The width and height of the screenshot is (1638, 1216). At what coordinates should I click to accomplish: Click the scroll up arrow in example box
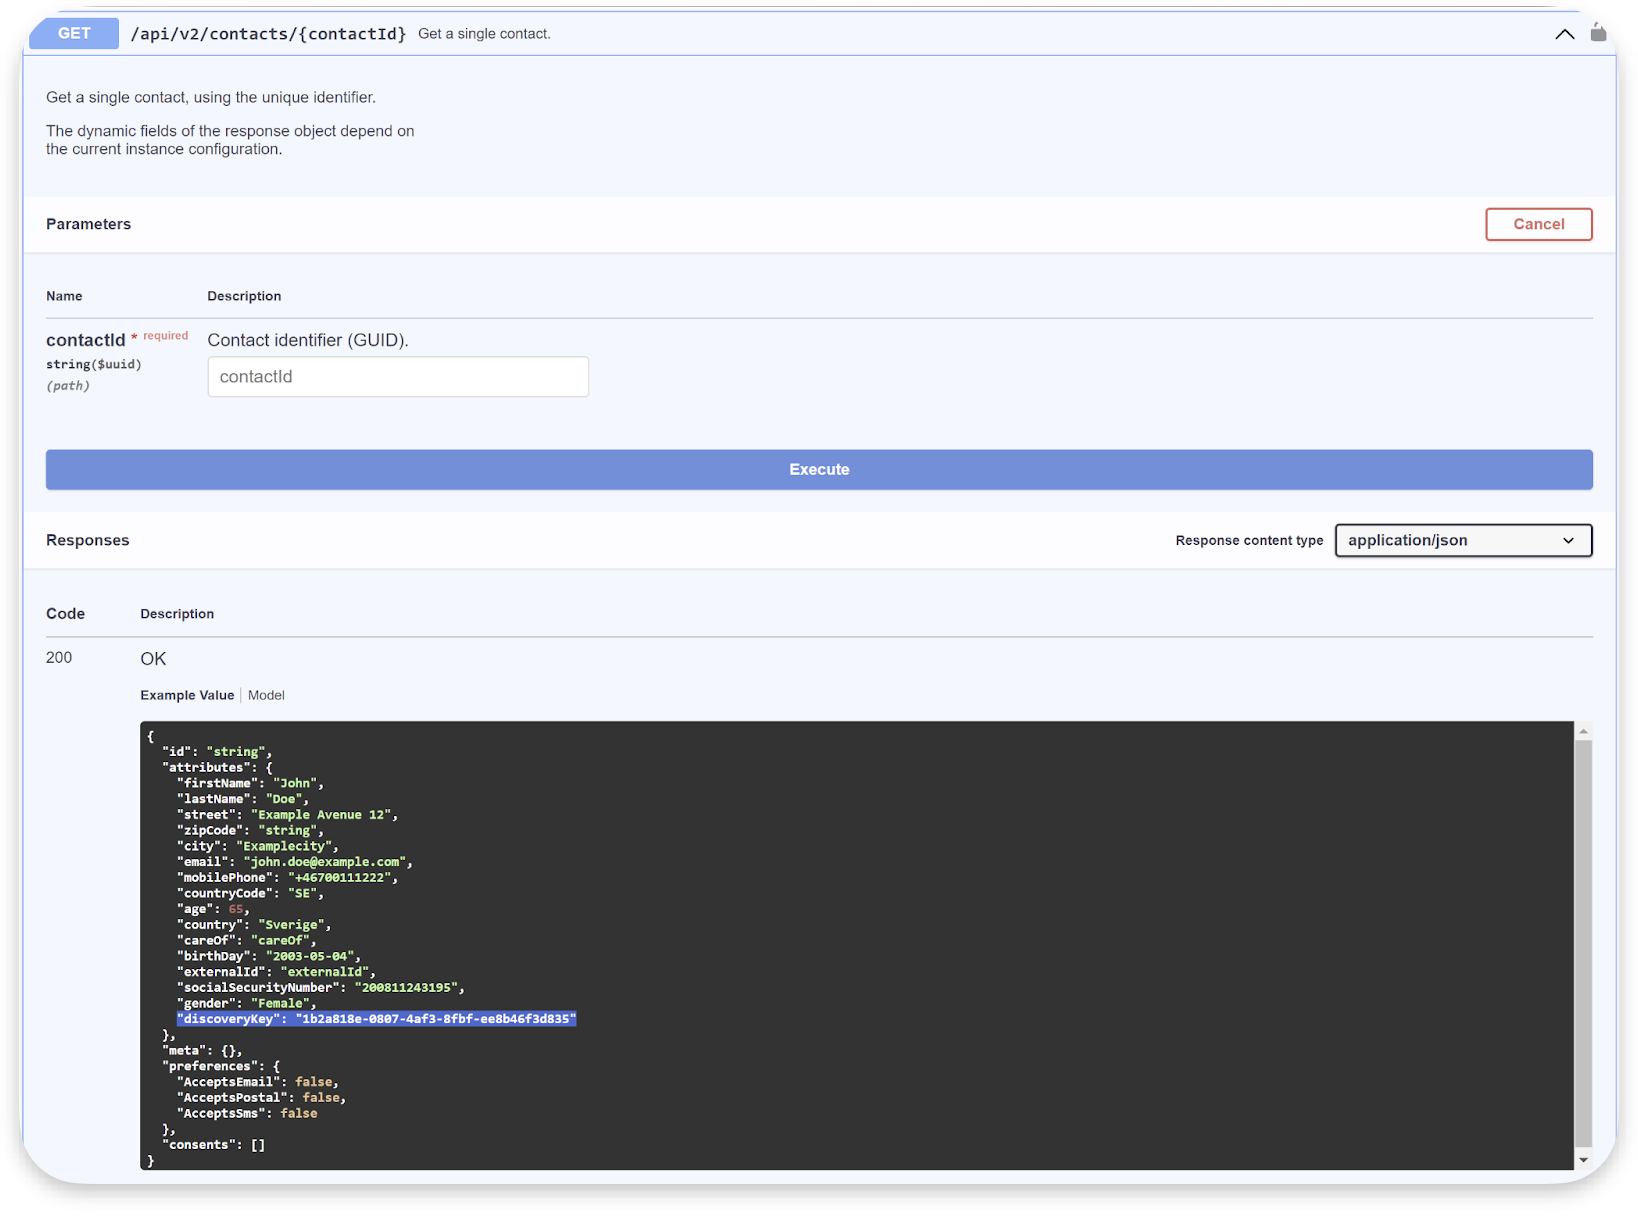coord(1583,732)
